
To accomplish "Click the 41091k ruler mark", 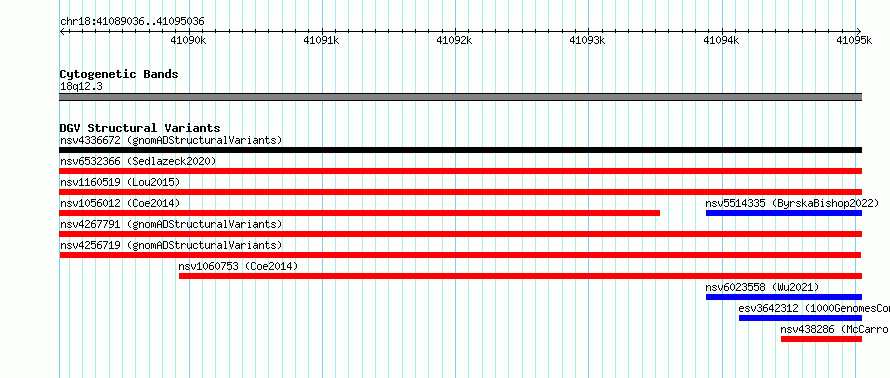I will click(x=322, y=40).
